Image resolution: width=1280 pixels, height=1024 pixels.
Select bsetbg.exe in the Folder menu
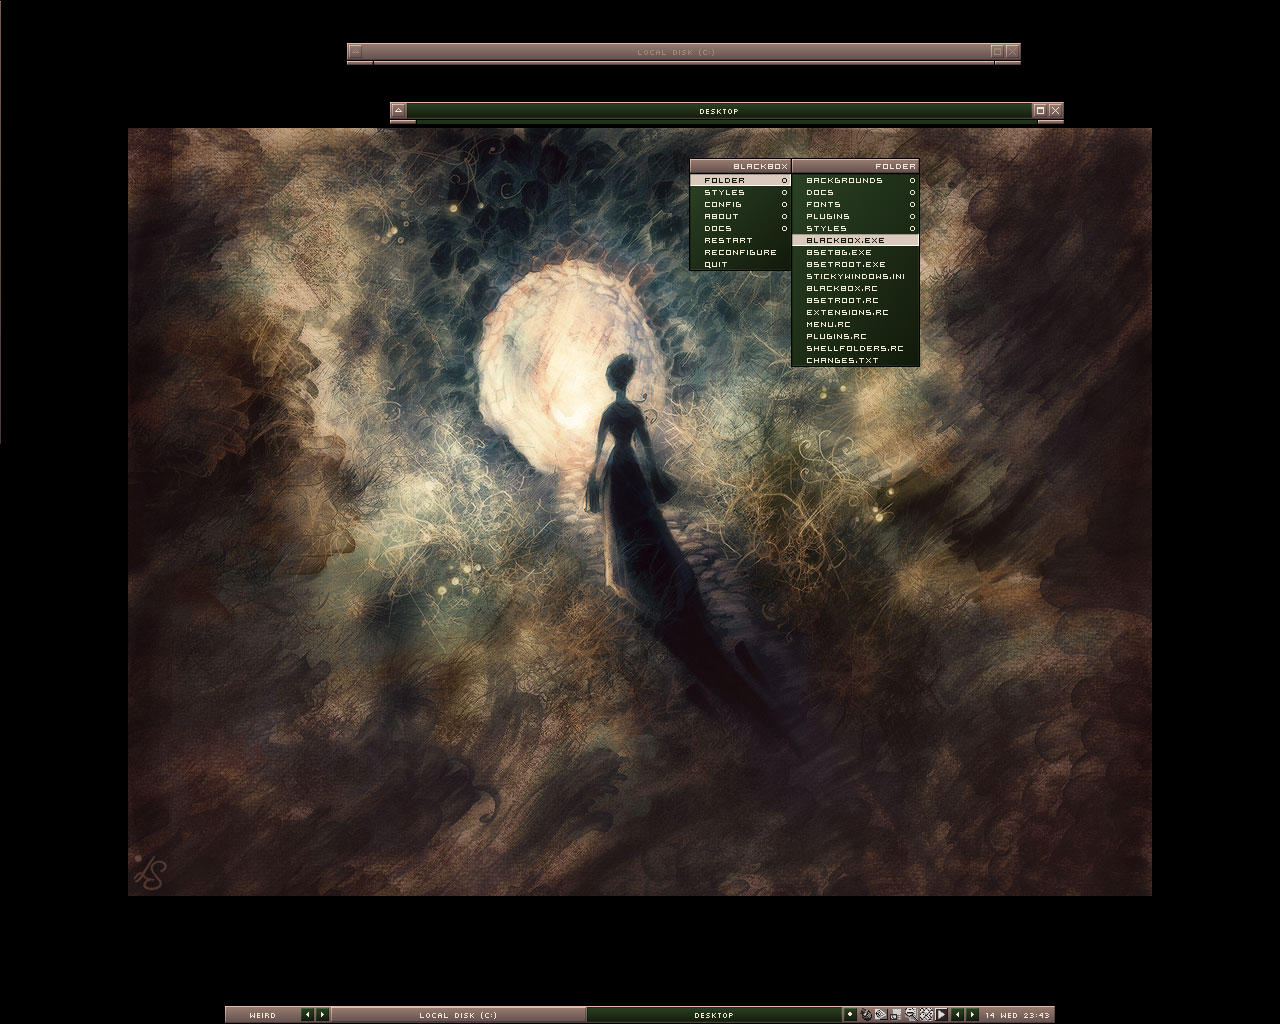(x=855, y=252)
